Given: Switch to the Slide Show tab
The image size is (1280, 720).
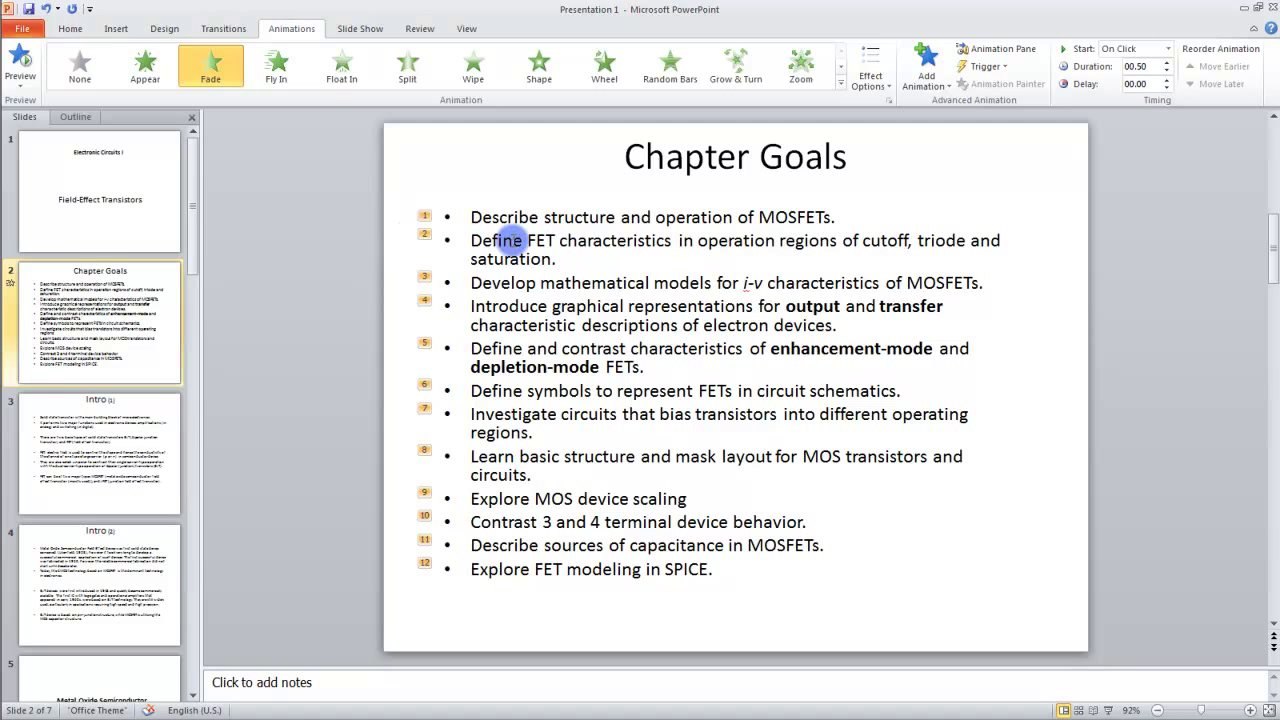Looking at the screenshot, I should (360, 29).
